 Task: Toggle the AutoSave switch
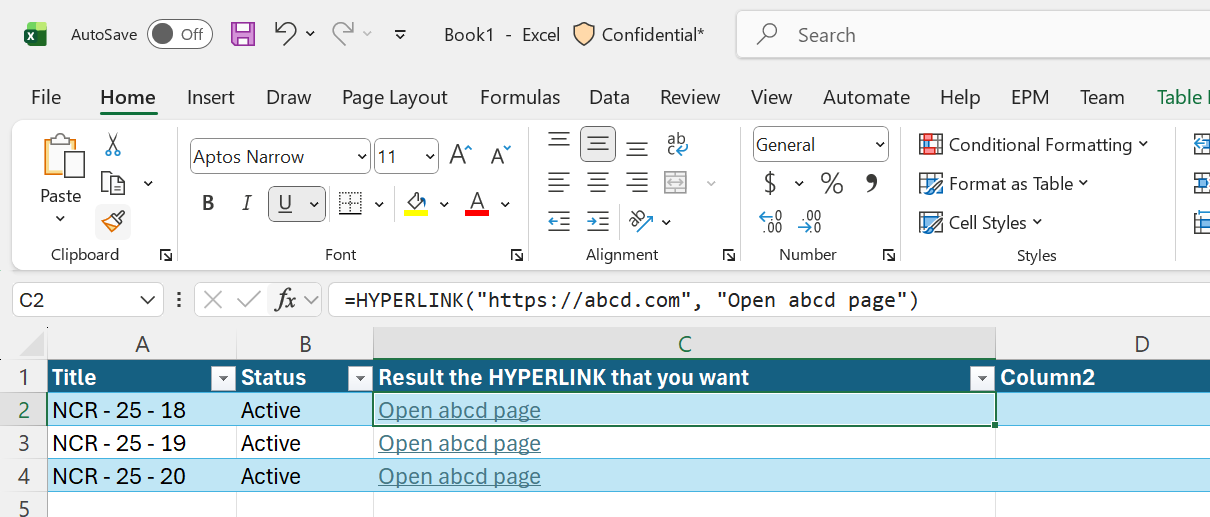179,34
